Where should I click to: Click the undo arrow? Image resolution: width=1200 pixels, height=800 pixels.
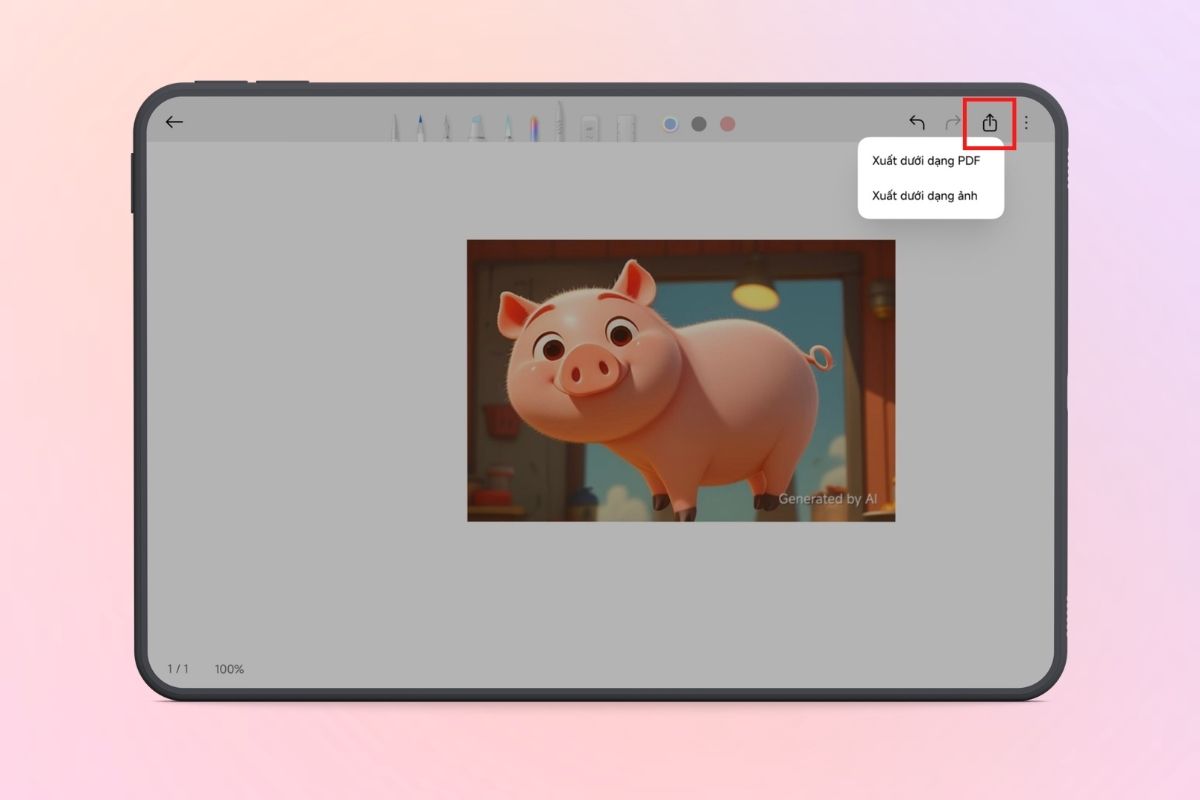click(x=917, y=121)
